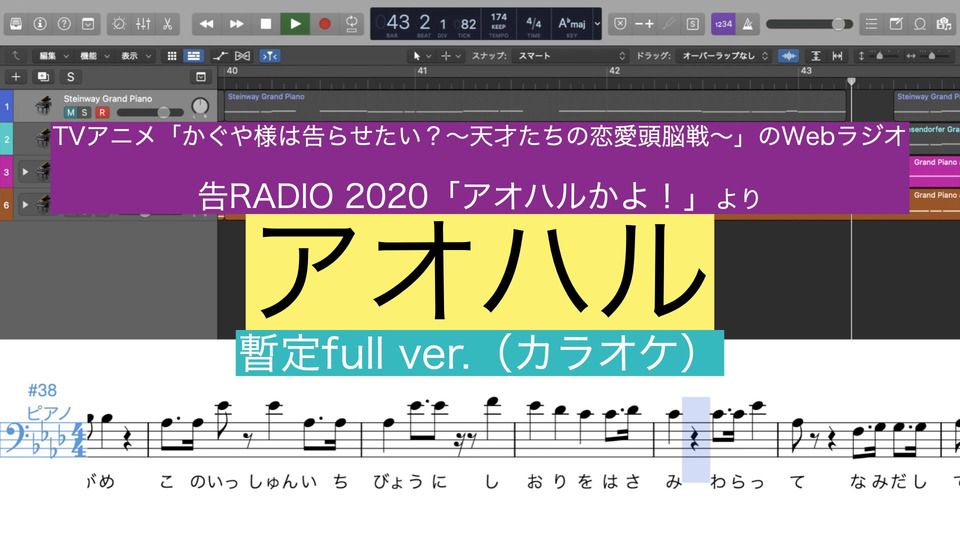The image size is (960, 540).
Task: Toggle the Flex button
Action: (242, 56)
